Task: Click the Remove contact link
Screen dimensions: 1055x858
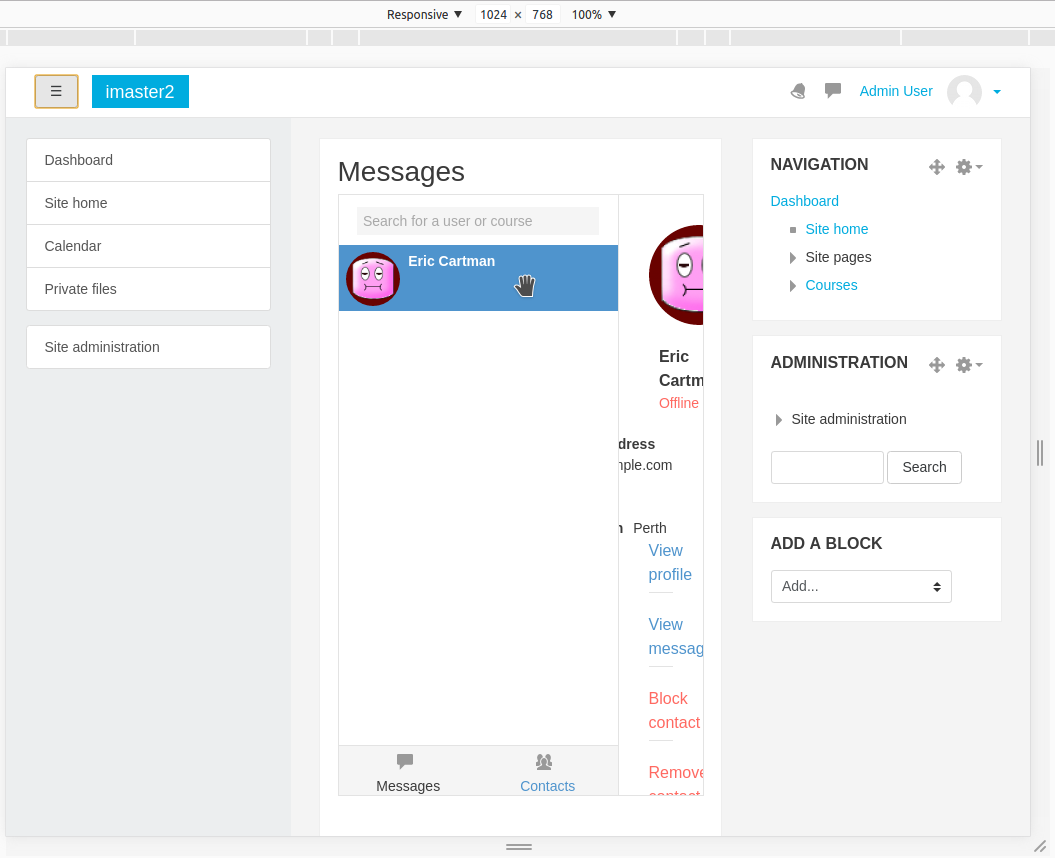Action: click(x=676, y=781)
